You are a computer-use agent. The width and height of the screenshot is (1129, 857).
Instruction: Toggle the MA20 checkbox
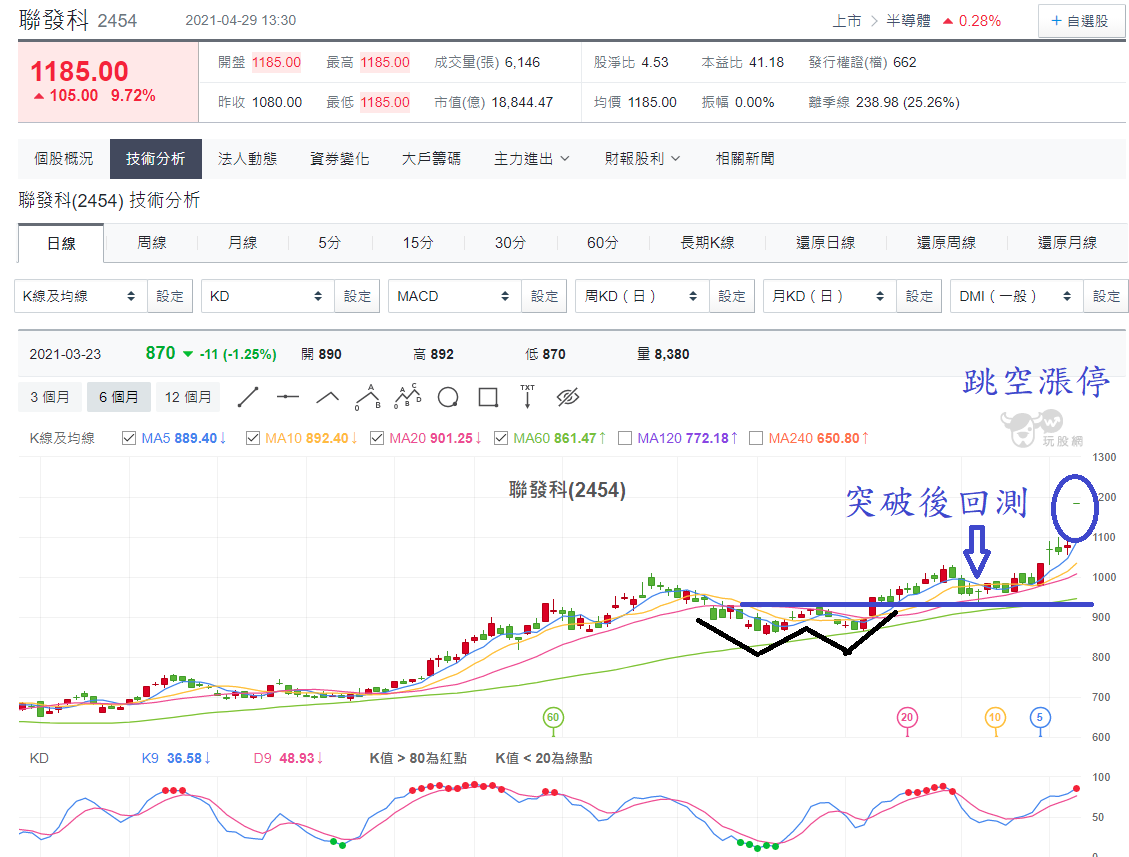(x=377, y=438)
